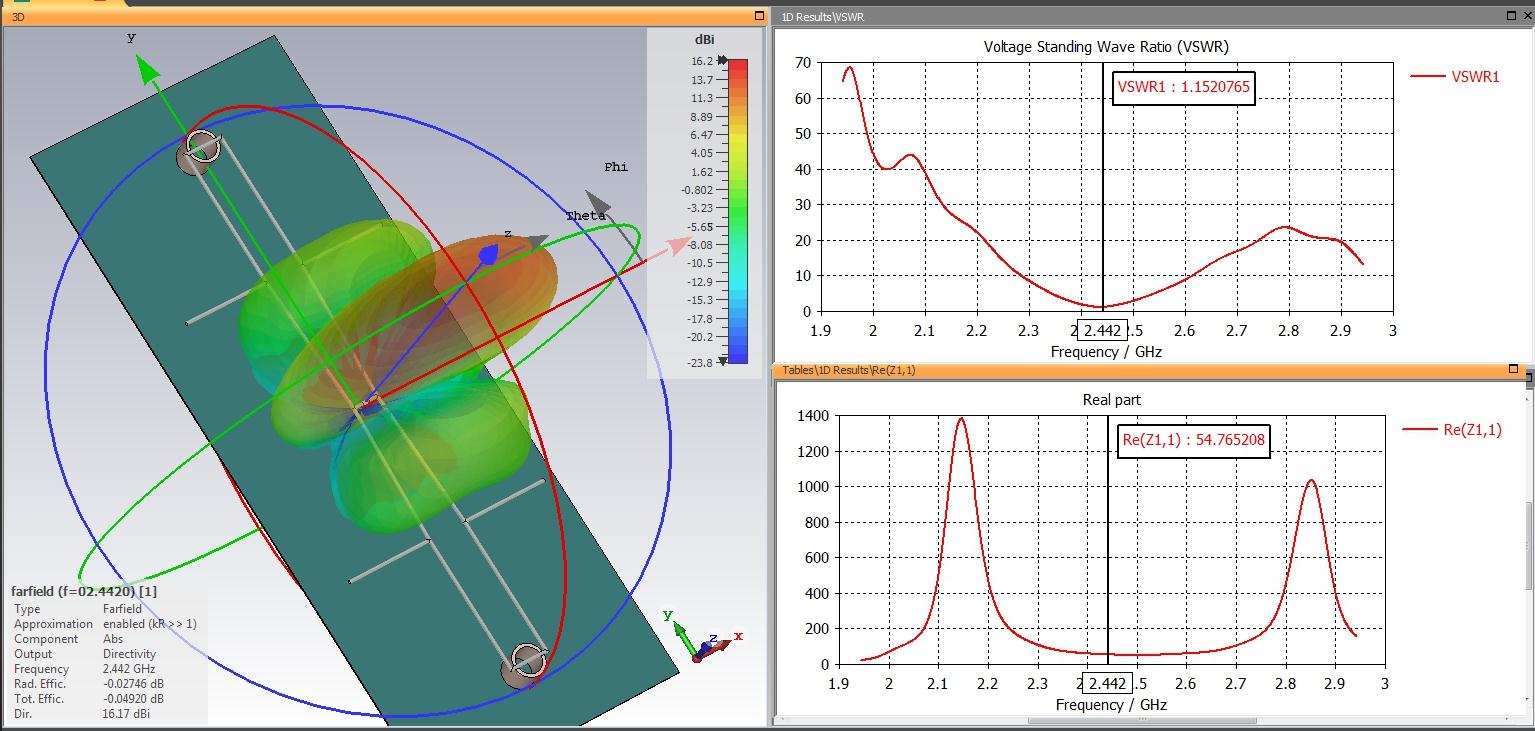The image size is (1535, 731).
Task: Click the top arrow of dBi color scale
Action: [x=723, y=61]
